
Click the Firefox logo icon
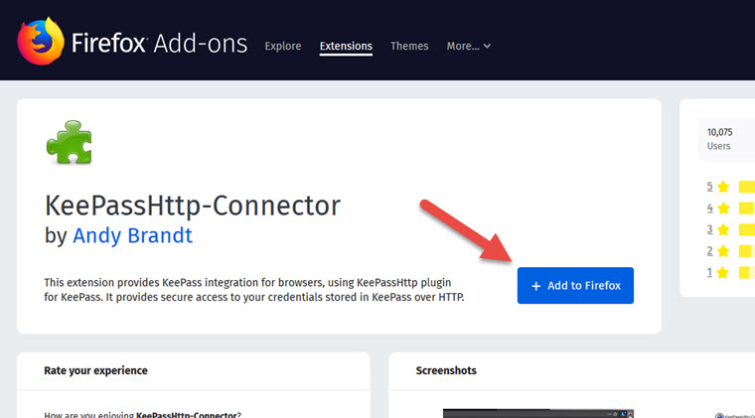40,41
